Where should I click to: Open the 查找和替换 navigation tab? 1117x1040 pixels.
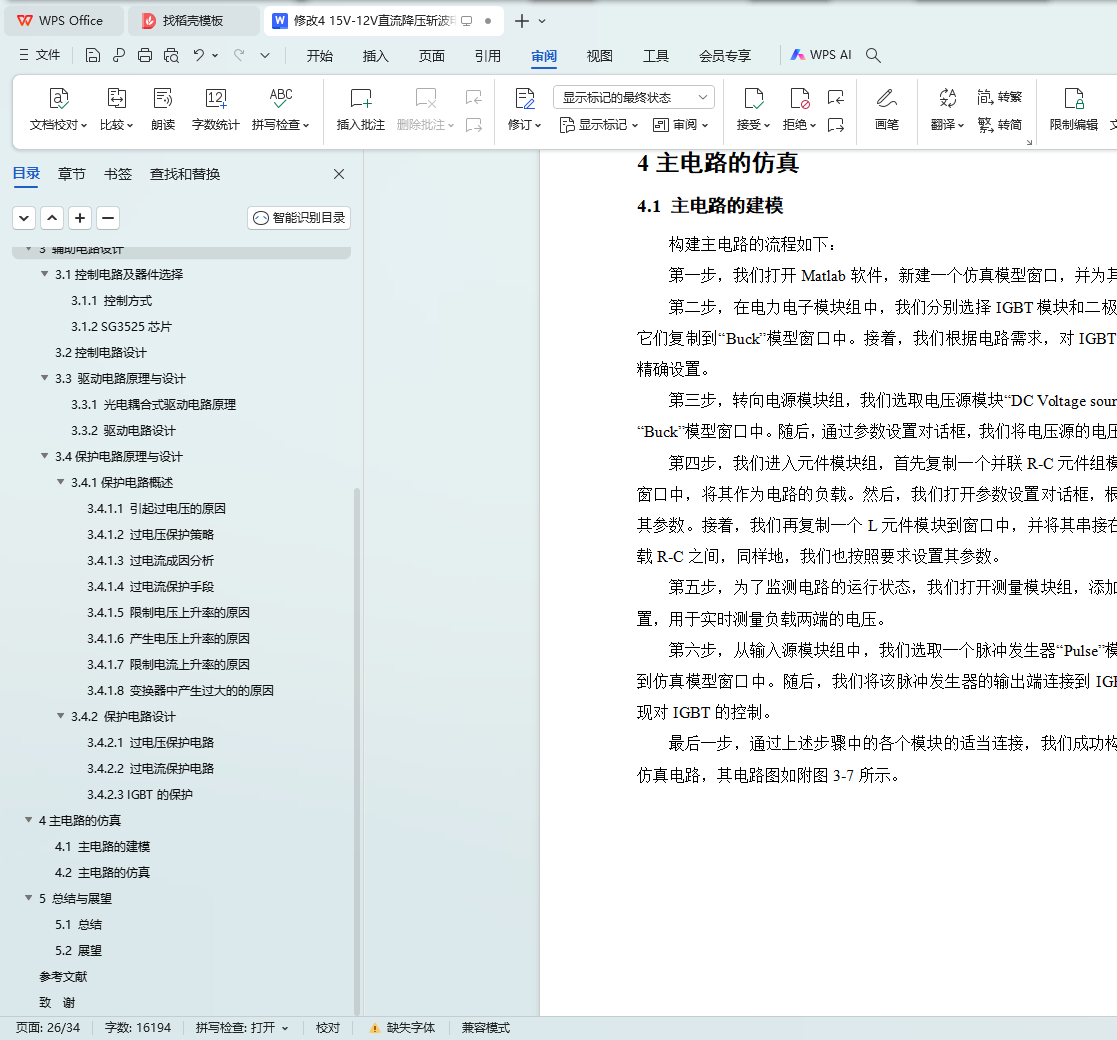(185, 174)
